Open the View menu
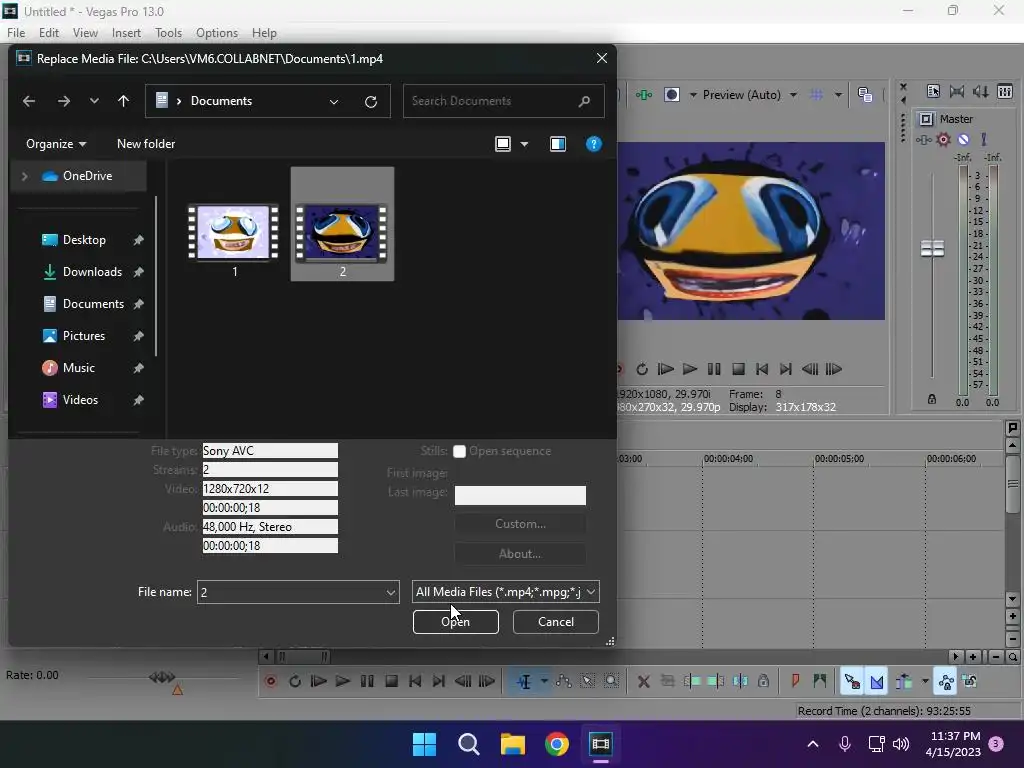This screenshot has width=1024, height=768. [85, 33]
